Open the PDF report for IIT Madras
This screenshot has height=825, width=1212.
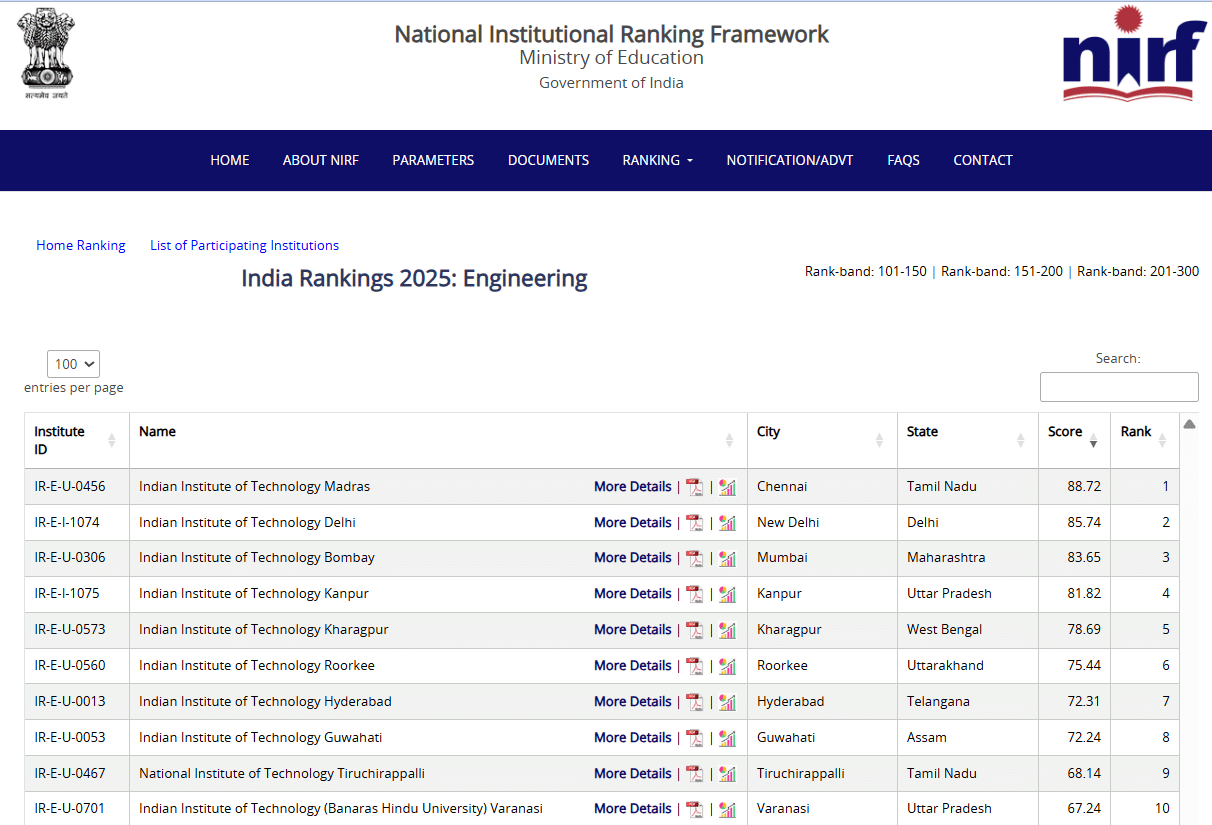tap(695, 487)
